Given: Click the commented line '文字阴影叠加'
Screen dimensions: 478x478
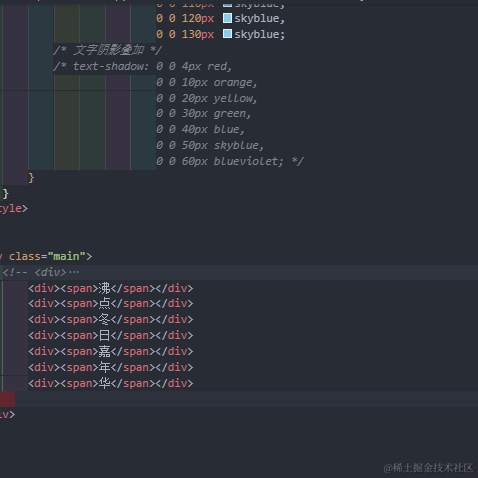Looking at the screenshot, I should [107, 50].
